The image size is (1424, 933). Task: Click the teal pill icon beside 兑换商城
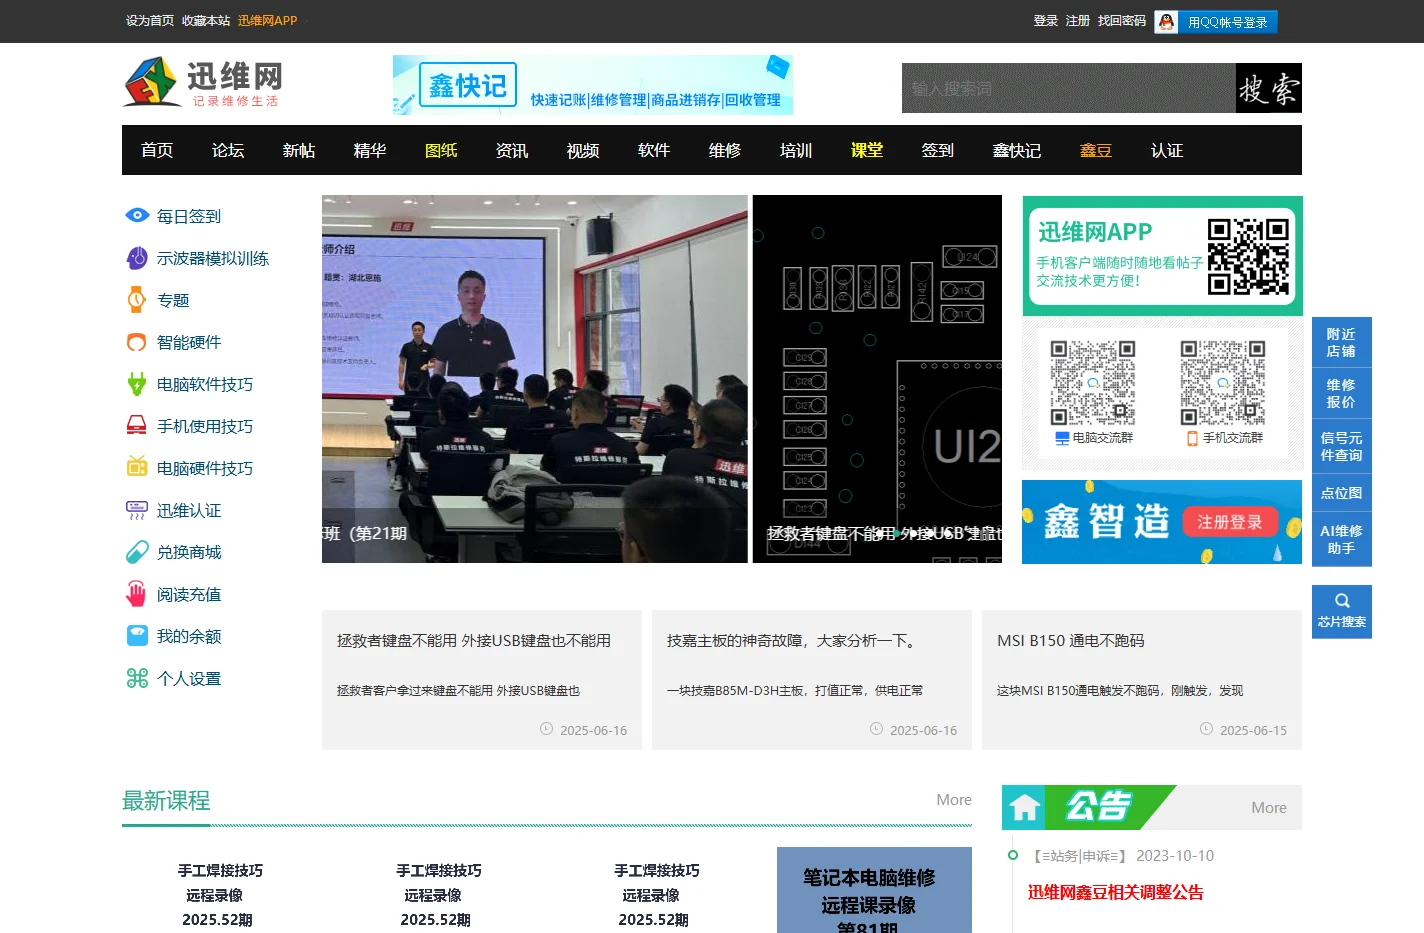137,552
